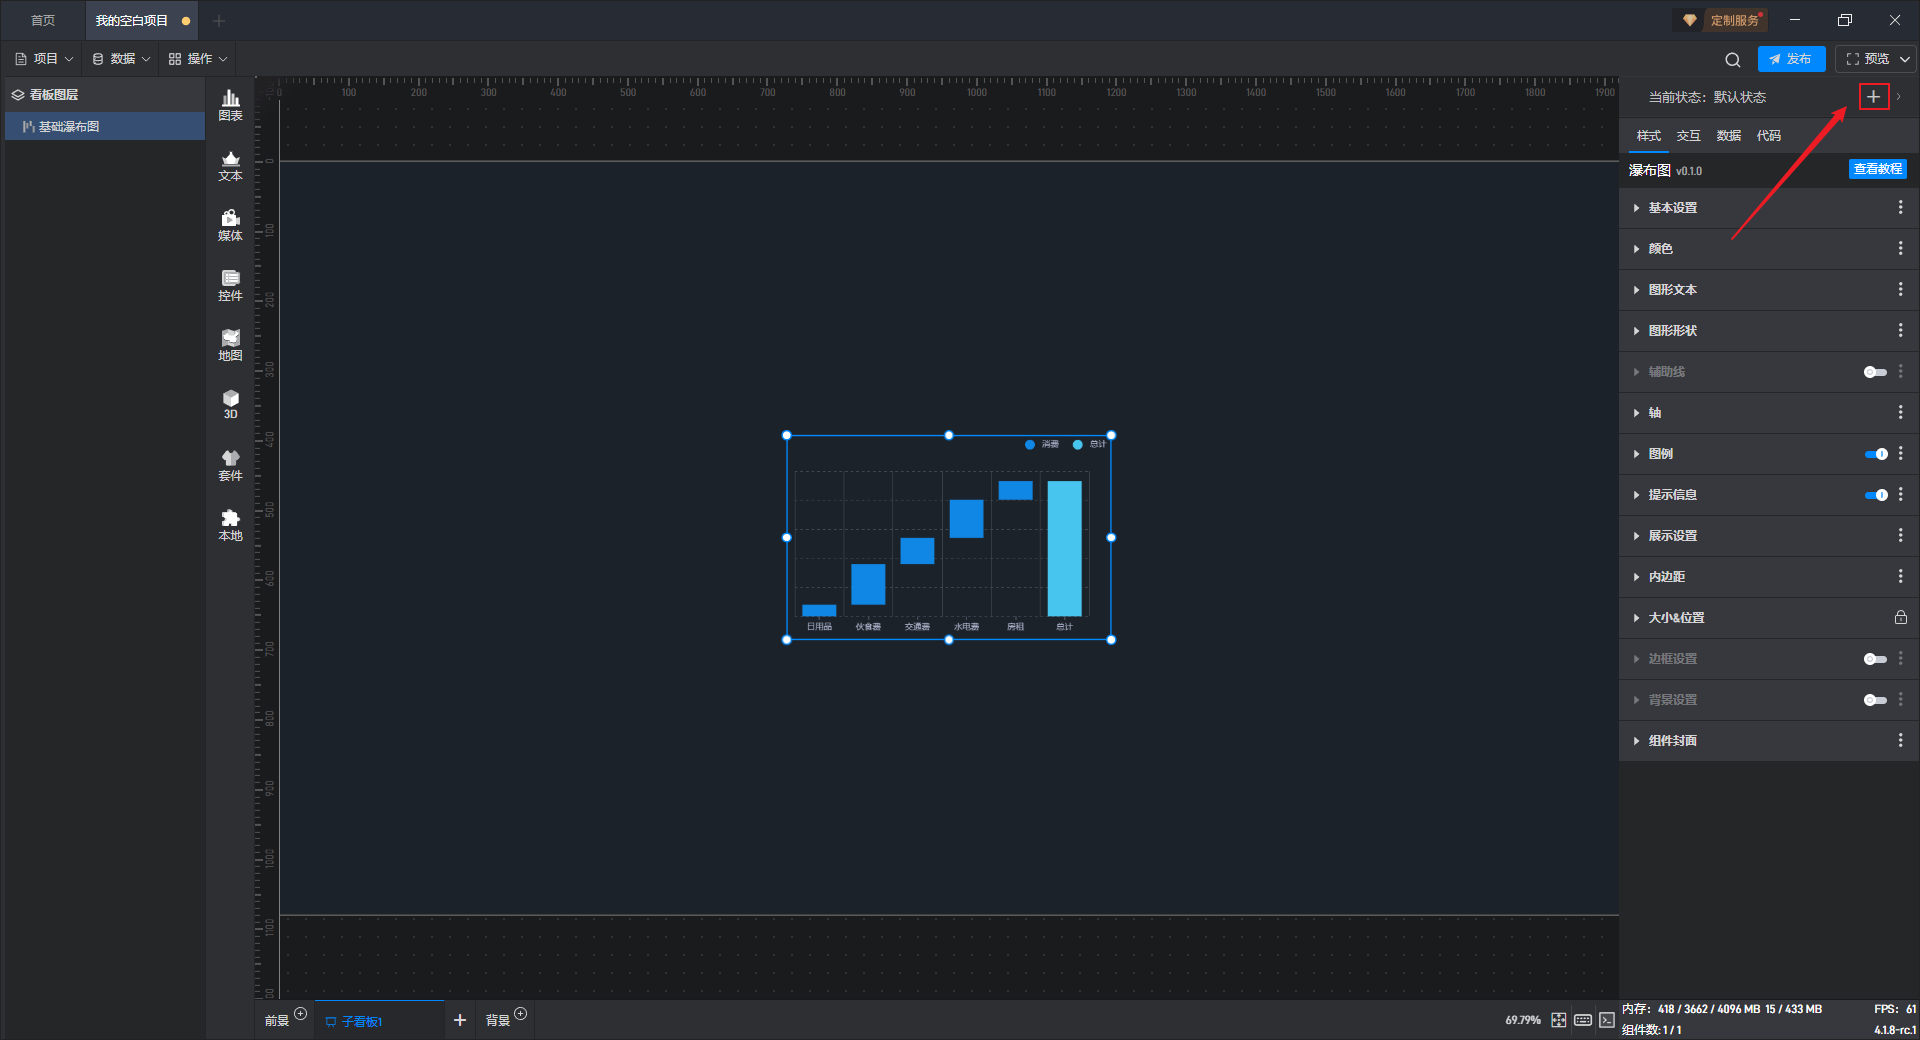This screenshot has height=1040, width=1920.
Task: Open the 预览 preview dropdown arrow
Action: coord(1905,59)
